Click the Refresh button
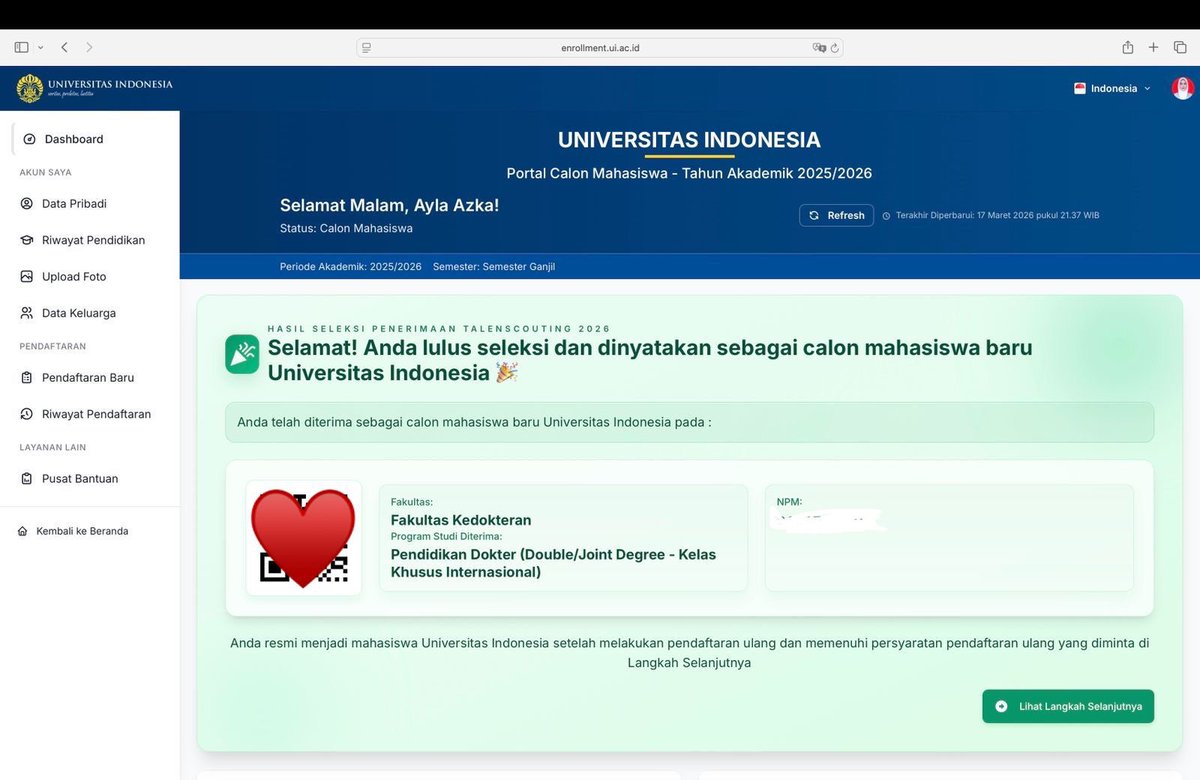The width and height of the screenshot is (1200, 780). pyautogui.click(x=836, y=215)
